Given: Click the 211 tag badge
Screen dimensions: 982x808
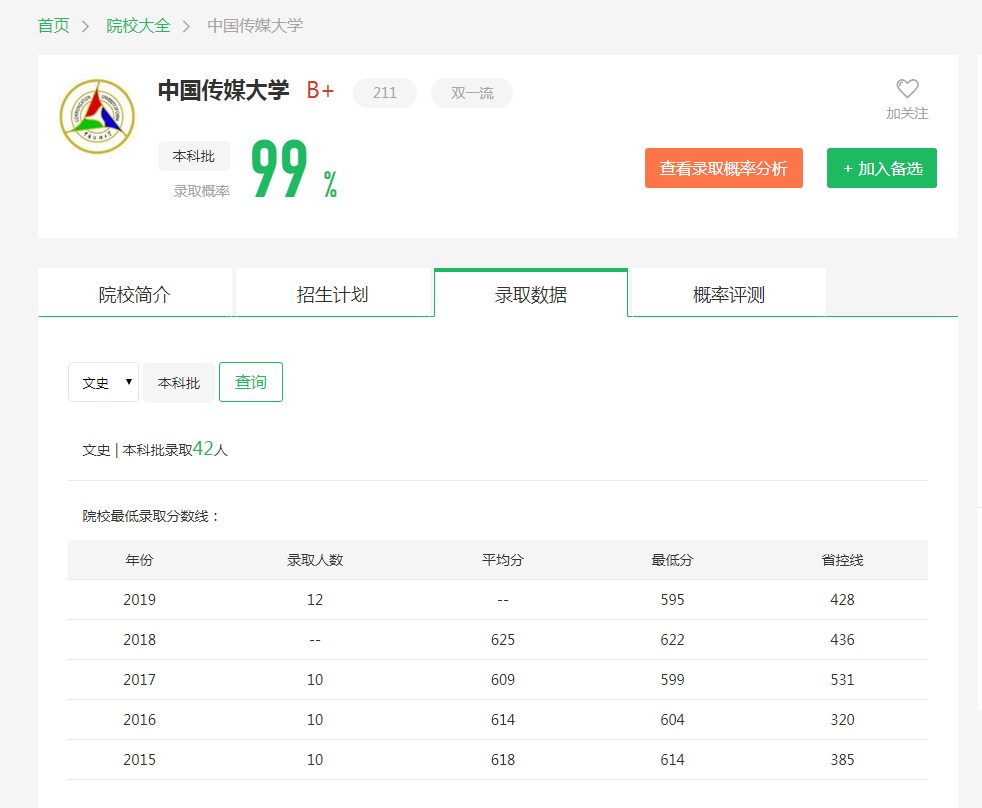Looking at the screenshot, I should tap(385, 93).
